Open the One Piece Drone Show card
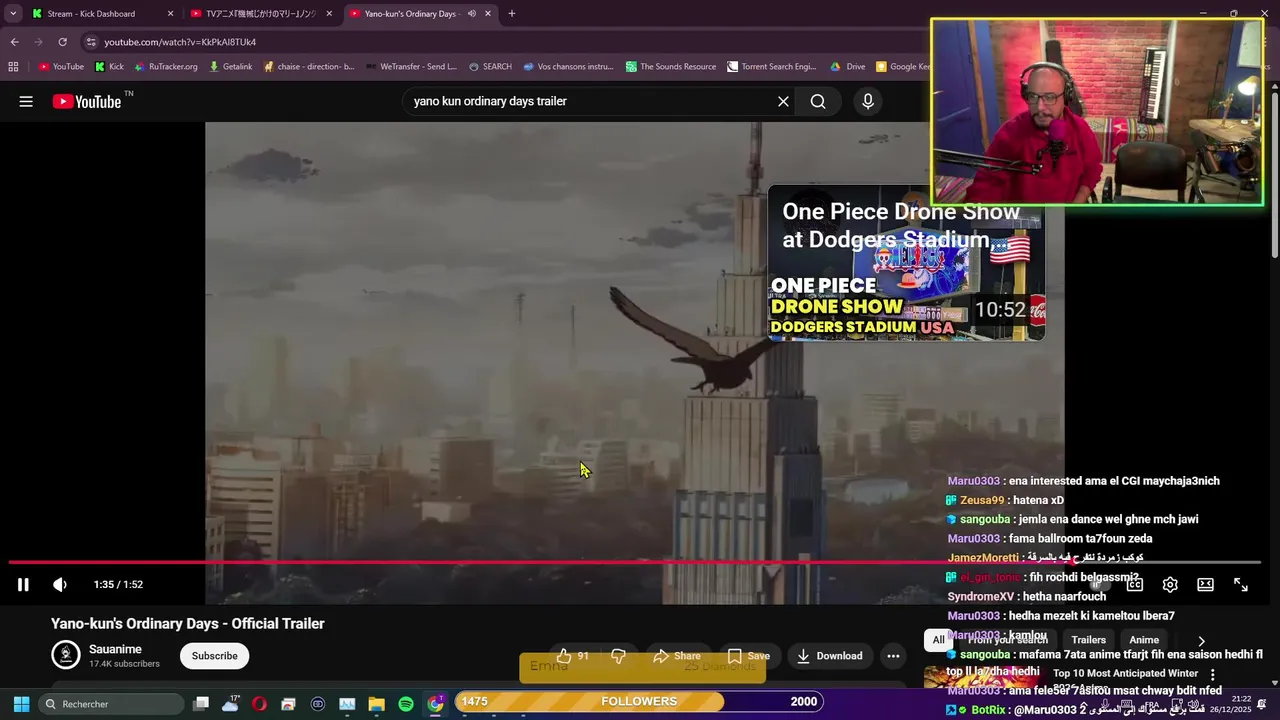Screen dimensions: 1280x720 click(x=906, y=263)
